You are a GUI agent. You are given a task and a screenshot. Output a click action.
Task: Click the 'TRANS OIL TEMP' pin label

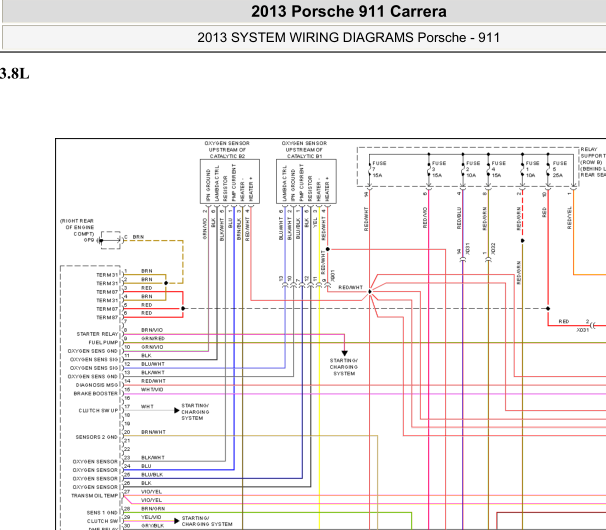[94, 496]
